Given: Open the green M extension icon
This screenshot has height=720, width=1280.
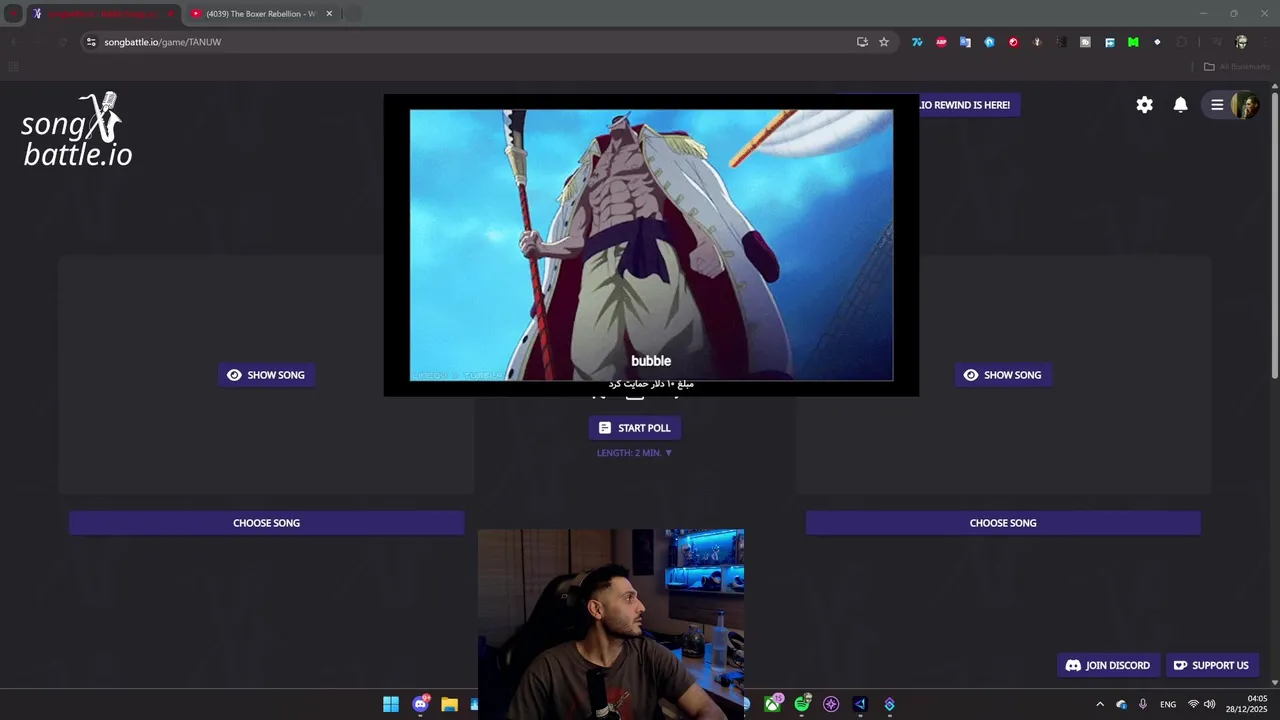Looking at the screenshot, I should pyautogui.click(x=1133, y=42).
